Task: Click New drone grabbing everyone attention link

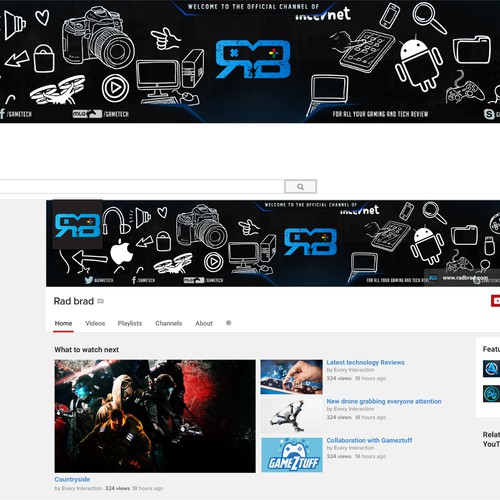Action: [384, 401]
